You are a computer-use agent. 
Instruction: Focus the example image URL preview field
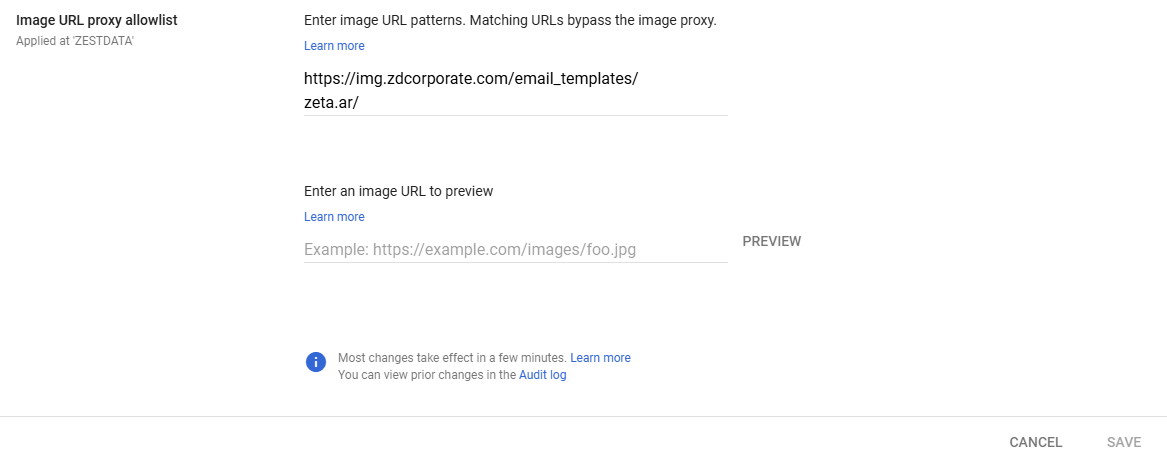pyautogui.click(x=516, y=250)
